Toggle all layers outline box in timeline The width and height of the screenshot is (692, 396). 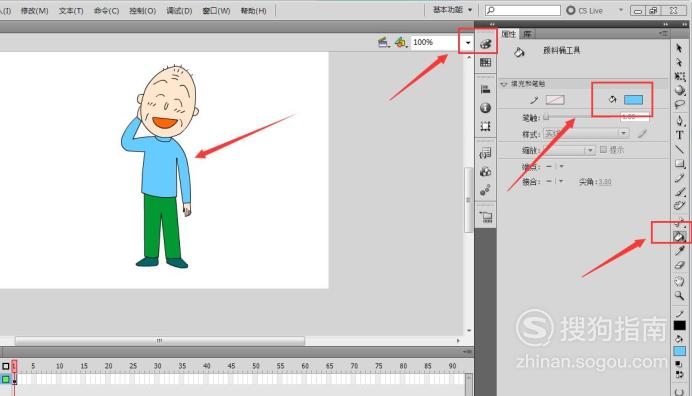pyautogui.click(x=6, y=366)
